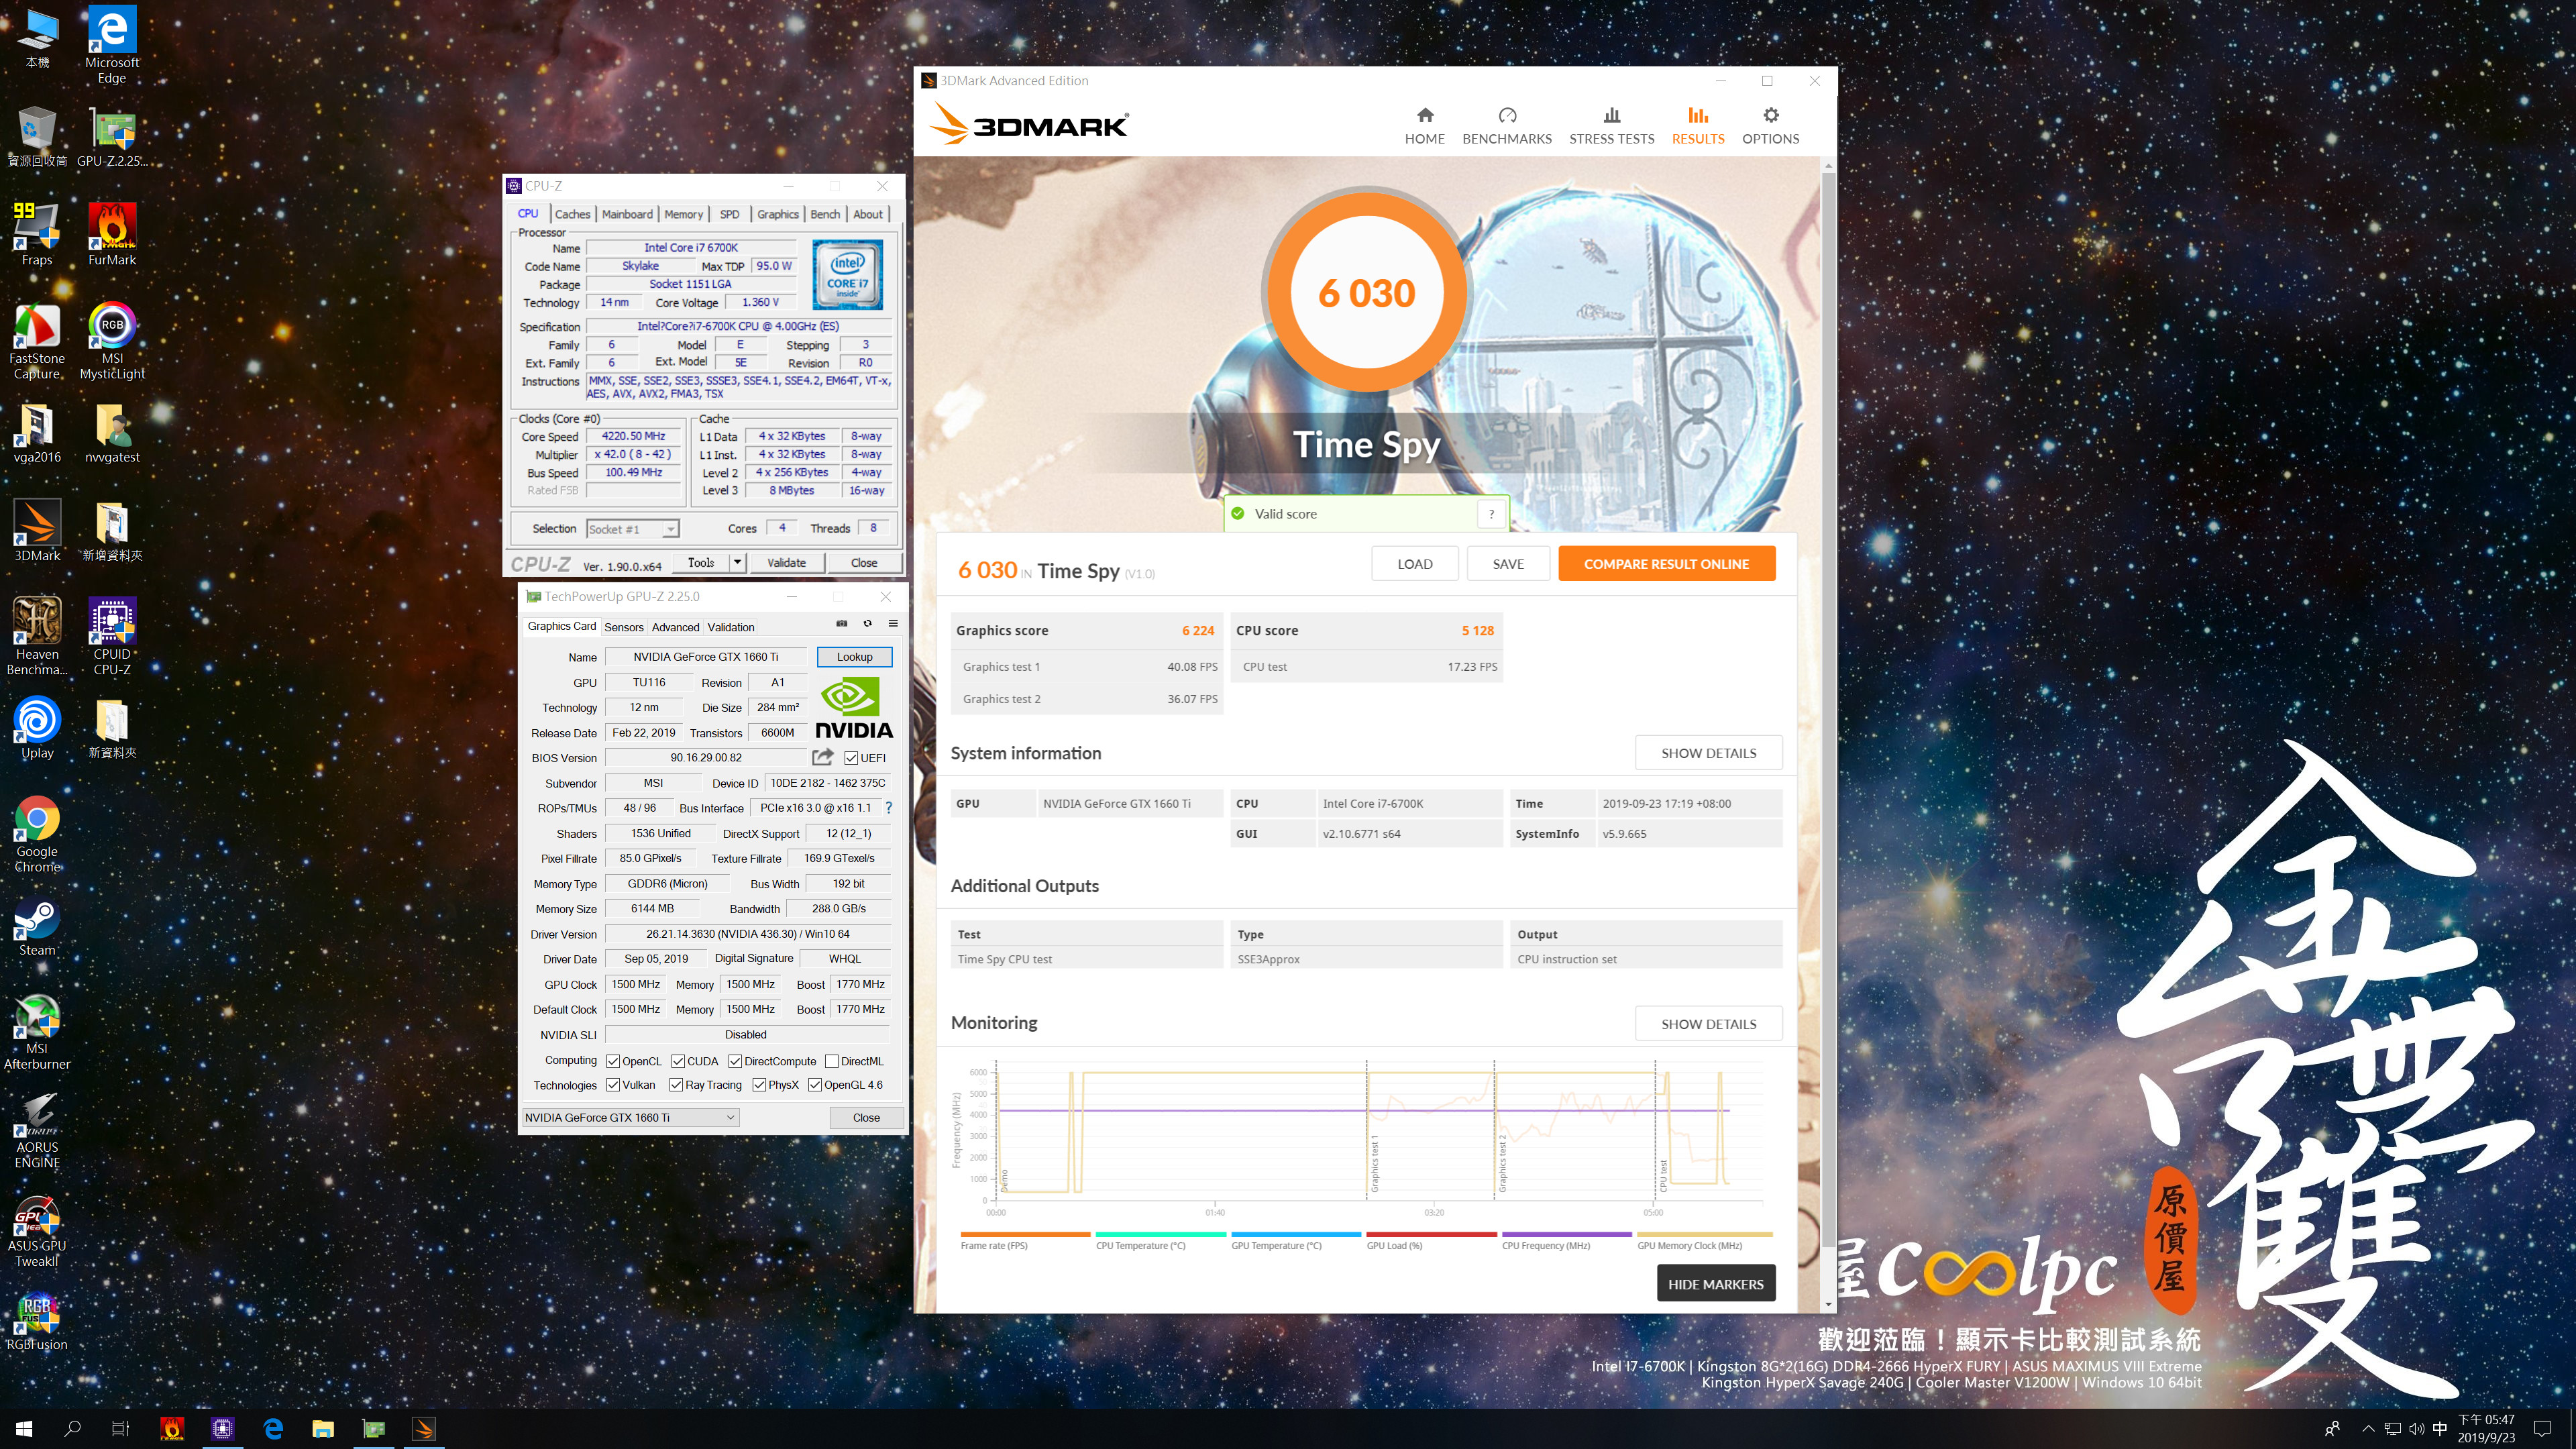2576x1449 pixels.
Task: Toggle Vulkan checkbox in GPU-Z
Action: tap(613, 1085)
